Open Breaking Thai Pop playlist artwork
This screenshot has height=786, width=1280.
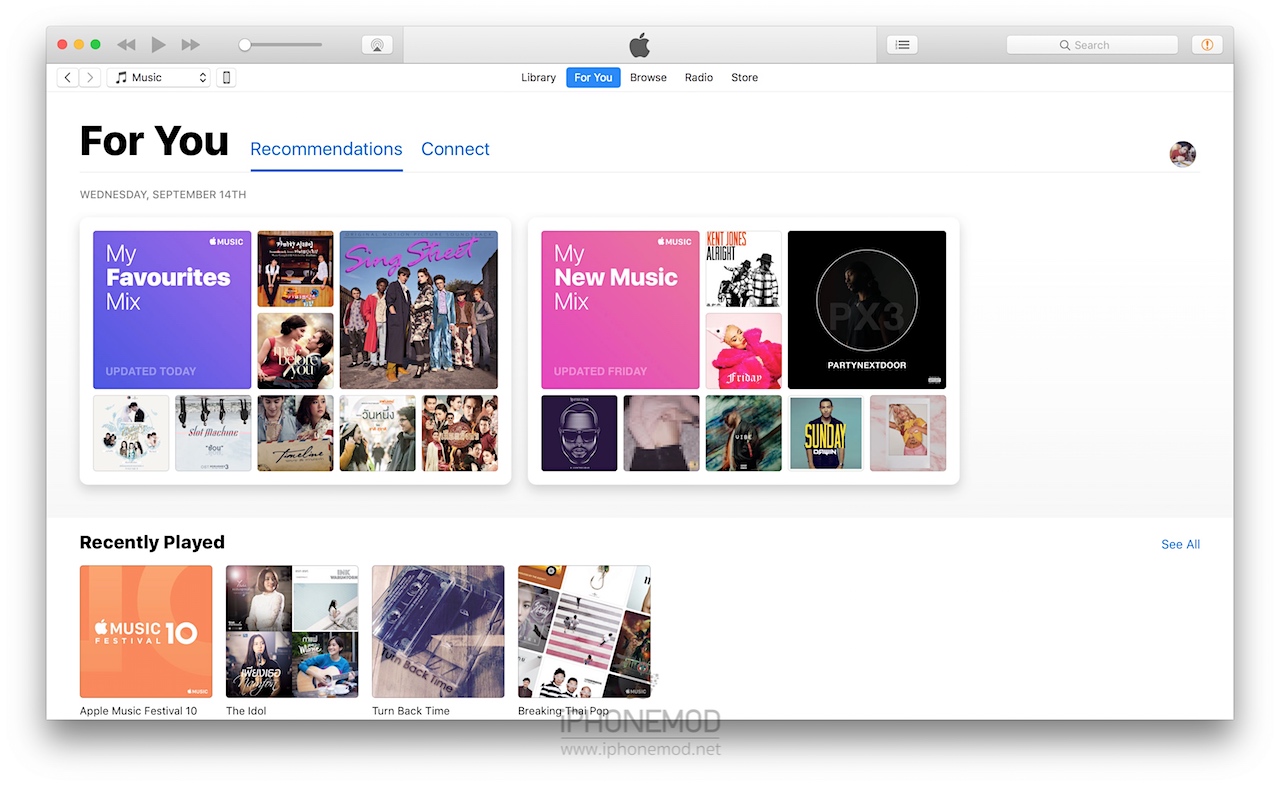point(584,631)
